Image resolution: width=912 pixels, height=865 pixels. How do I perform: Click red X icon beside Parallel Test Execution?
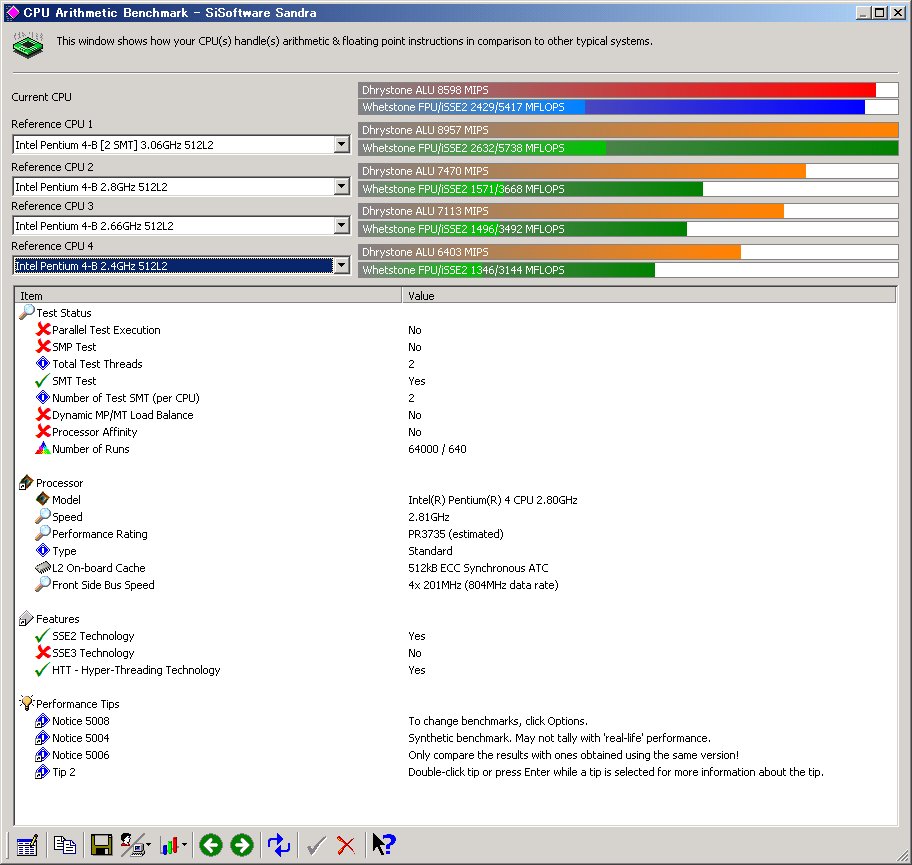coord(43,329)
